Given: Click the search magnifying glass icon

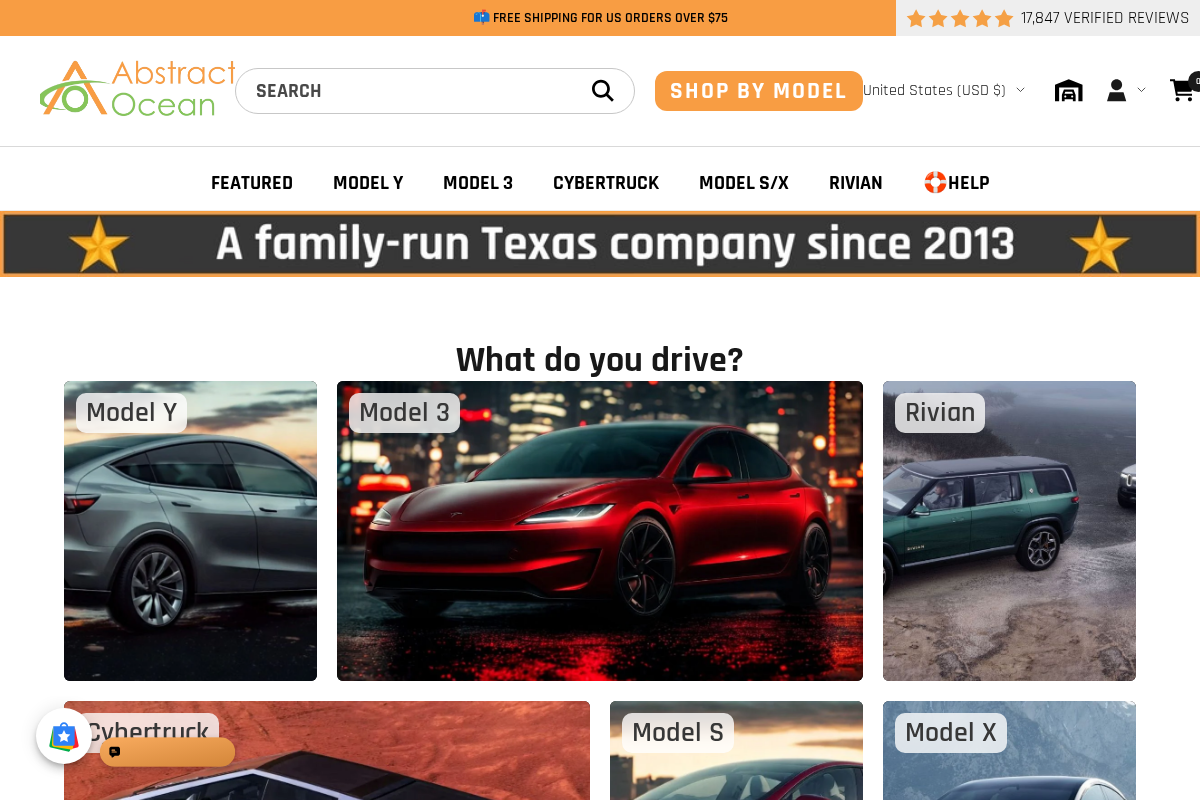Looking at the screenshot, I should click(602, 91).
